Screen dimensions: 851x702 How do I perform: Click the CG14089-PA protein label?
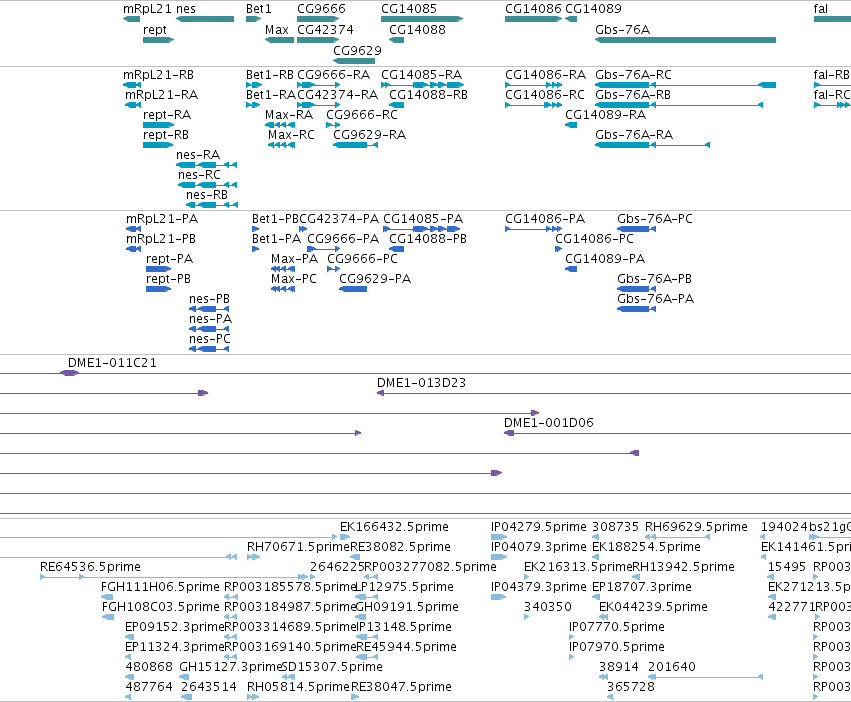click(x=605, y=259)
